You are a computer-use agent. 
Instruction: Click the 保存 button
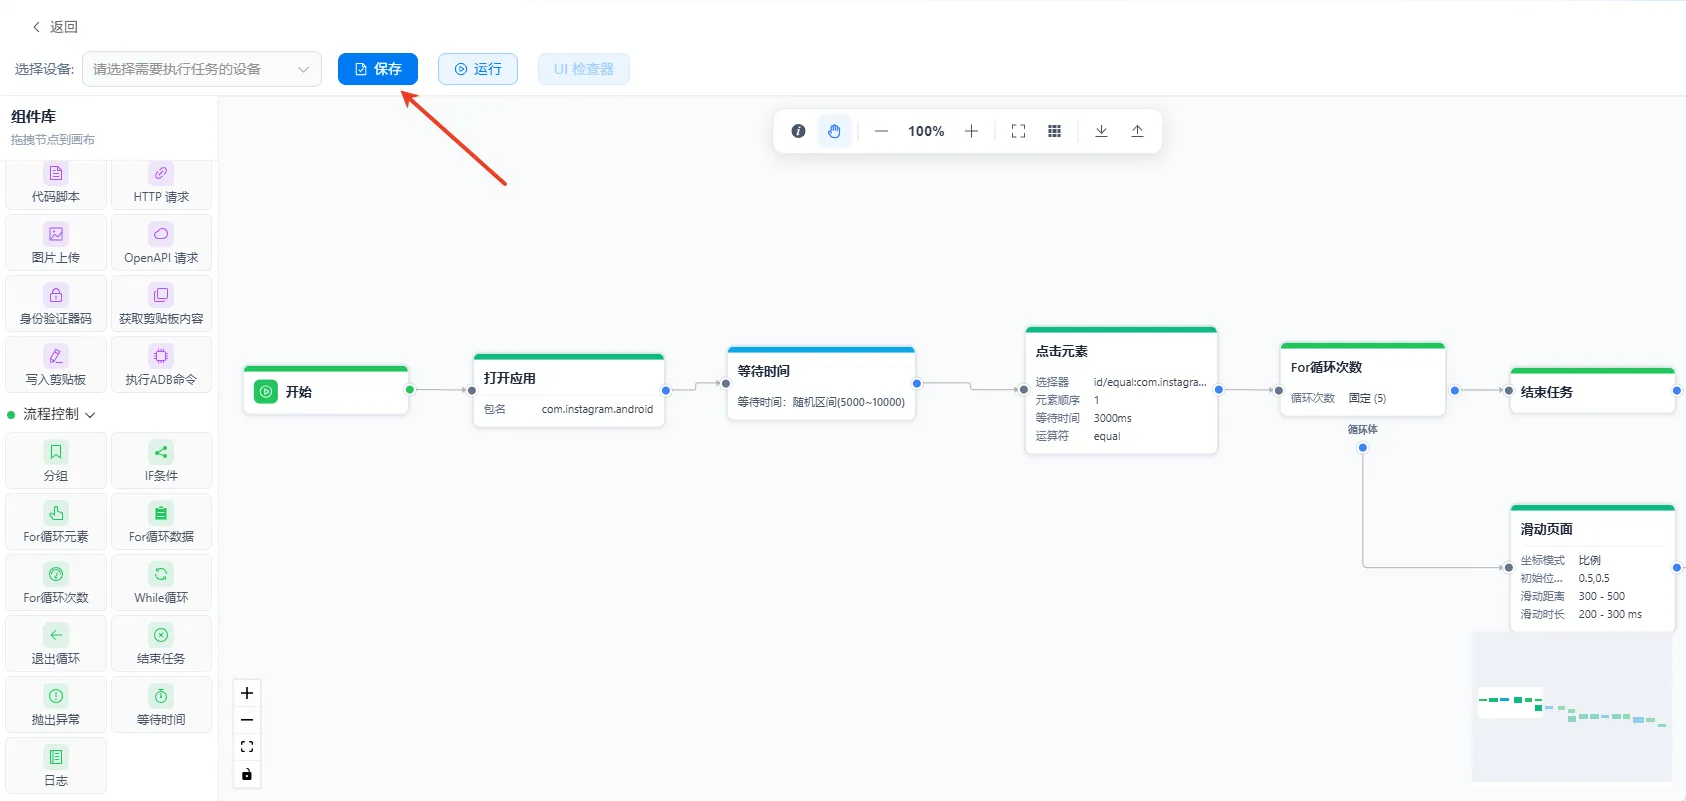378,69
